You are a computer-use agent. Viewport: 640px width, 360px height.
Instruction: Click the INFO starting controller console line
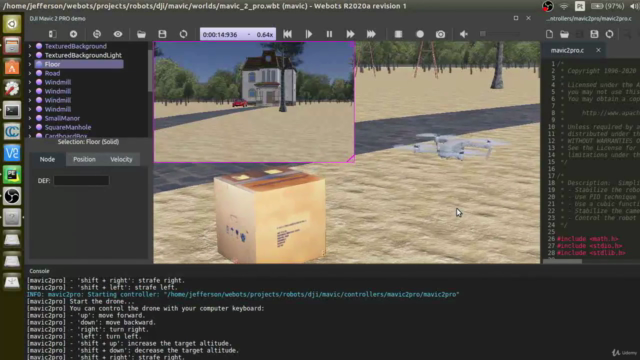click(243, 294)
